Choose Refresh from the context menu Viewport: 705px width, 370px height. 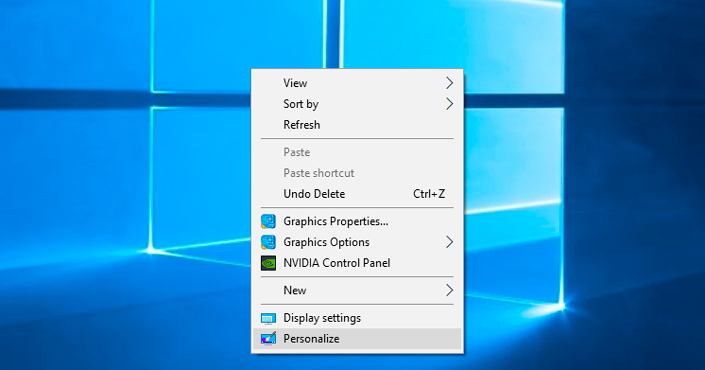(x=357, y=125)
